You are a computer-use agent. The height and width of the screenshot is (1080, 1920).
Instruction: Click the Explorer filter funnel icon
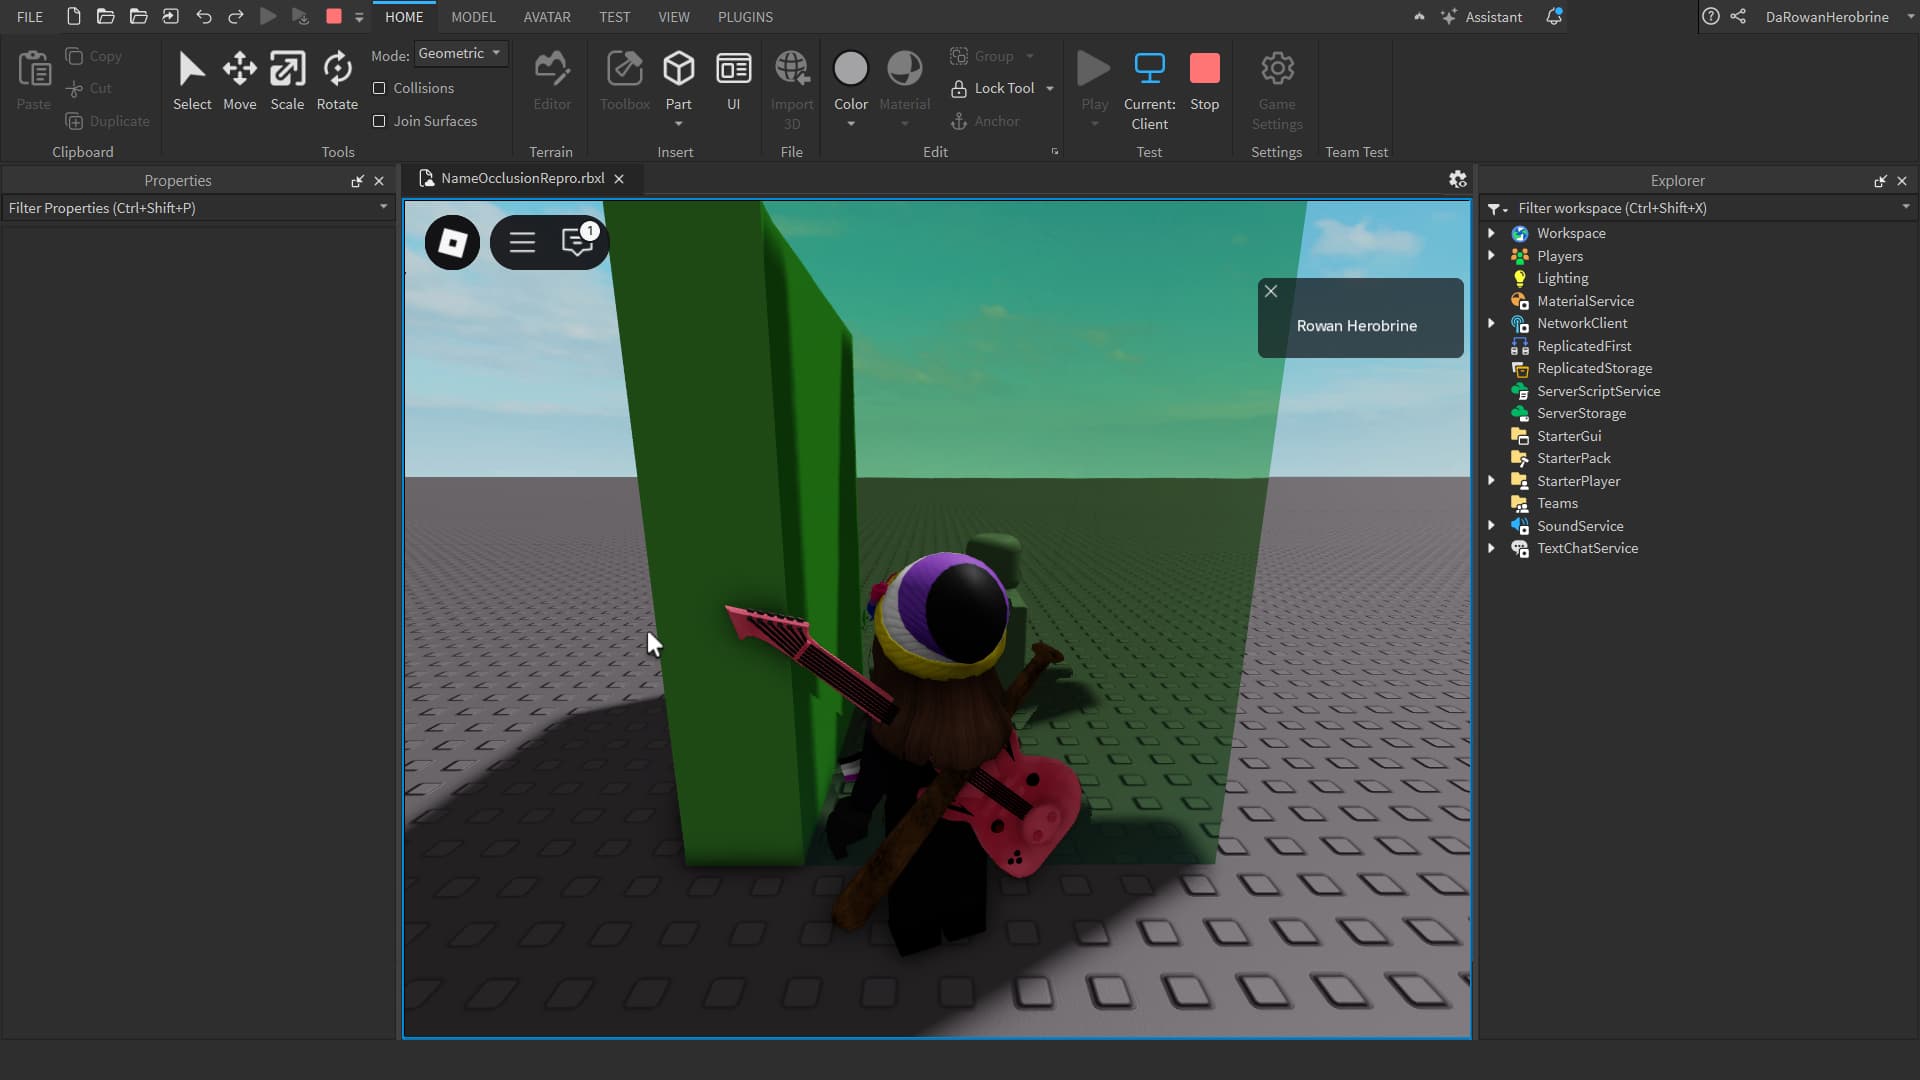(1496, 208)
